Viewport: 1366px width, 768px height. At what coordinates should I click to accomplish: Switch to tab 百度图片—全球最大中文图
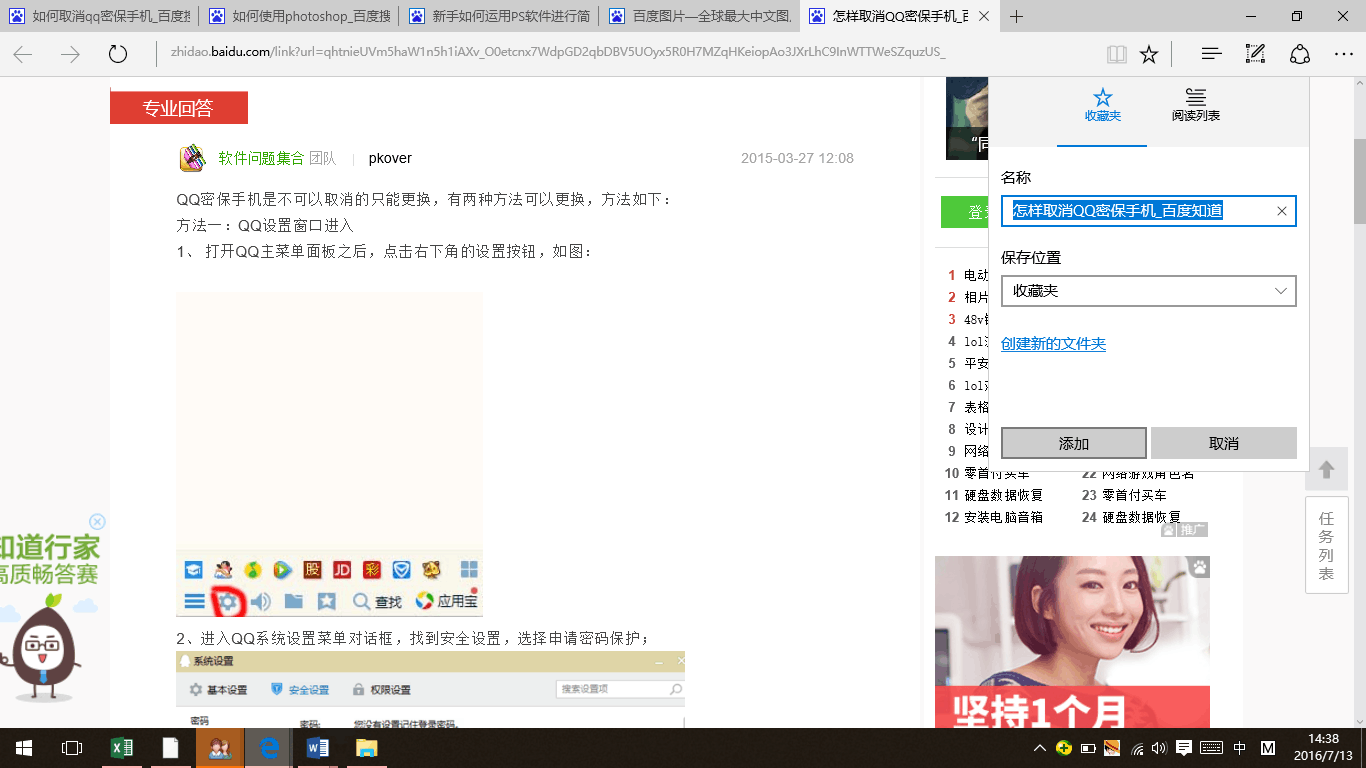[x=700, y=16]
